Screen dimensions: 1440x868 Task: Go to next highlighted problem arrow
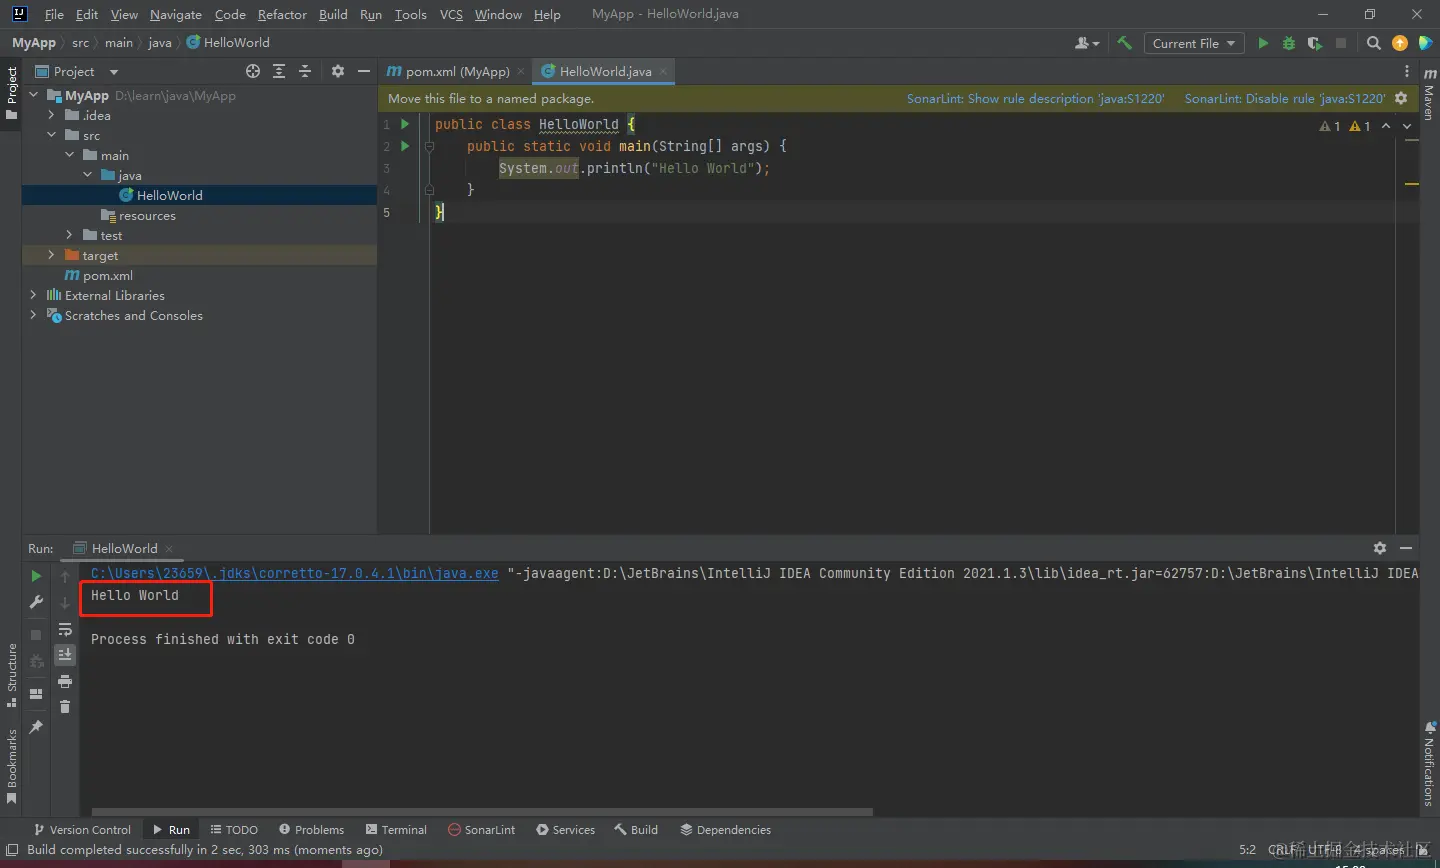point(1407,126)
